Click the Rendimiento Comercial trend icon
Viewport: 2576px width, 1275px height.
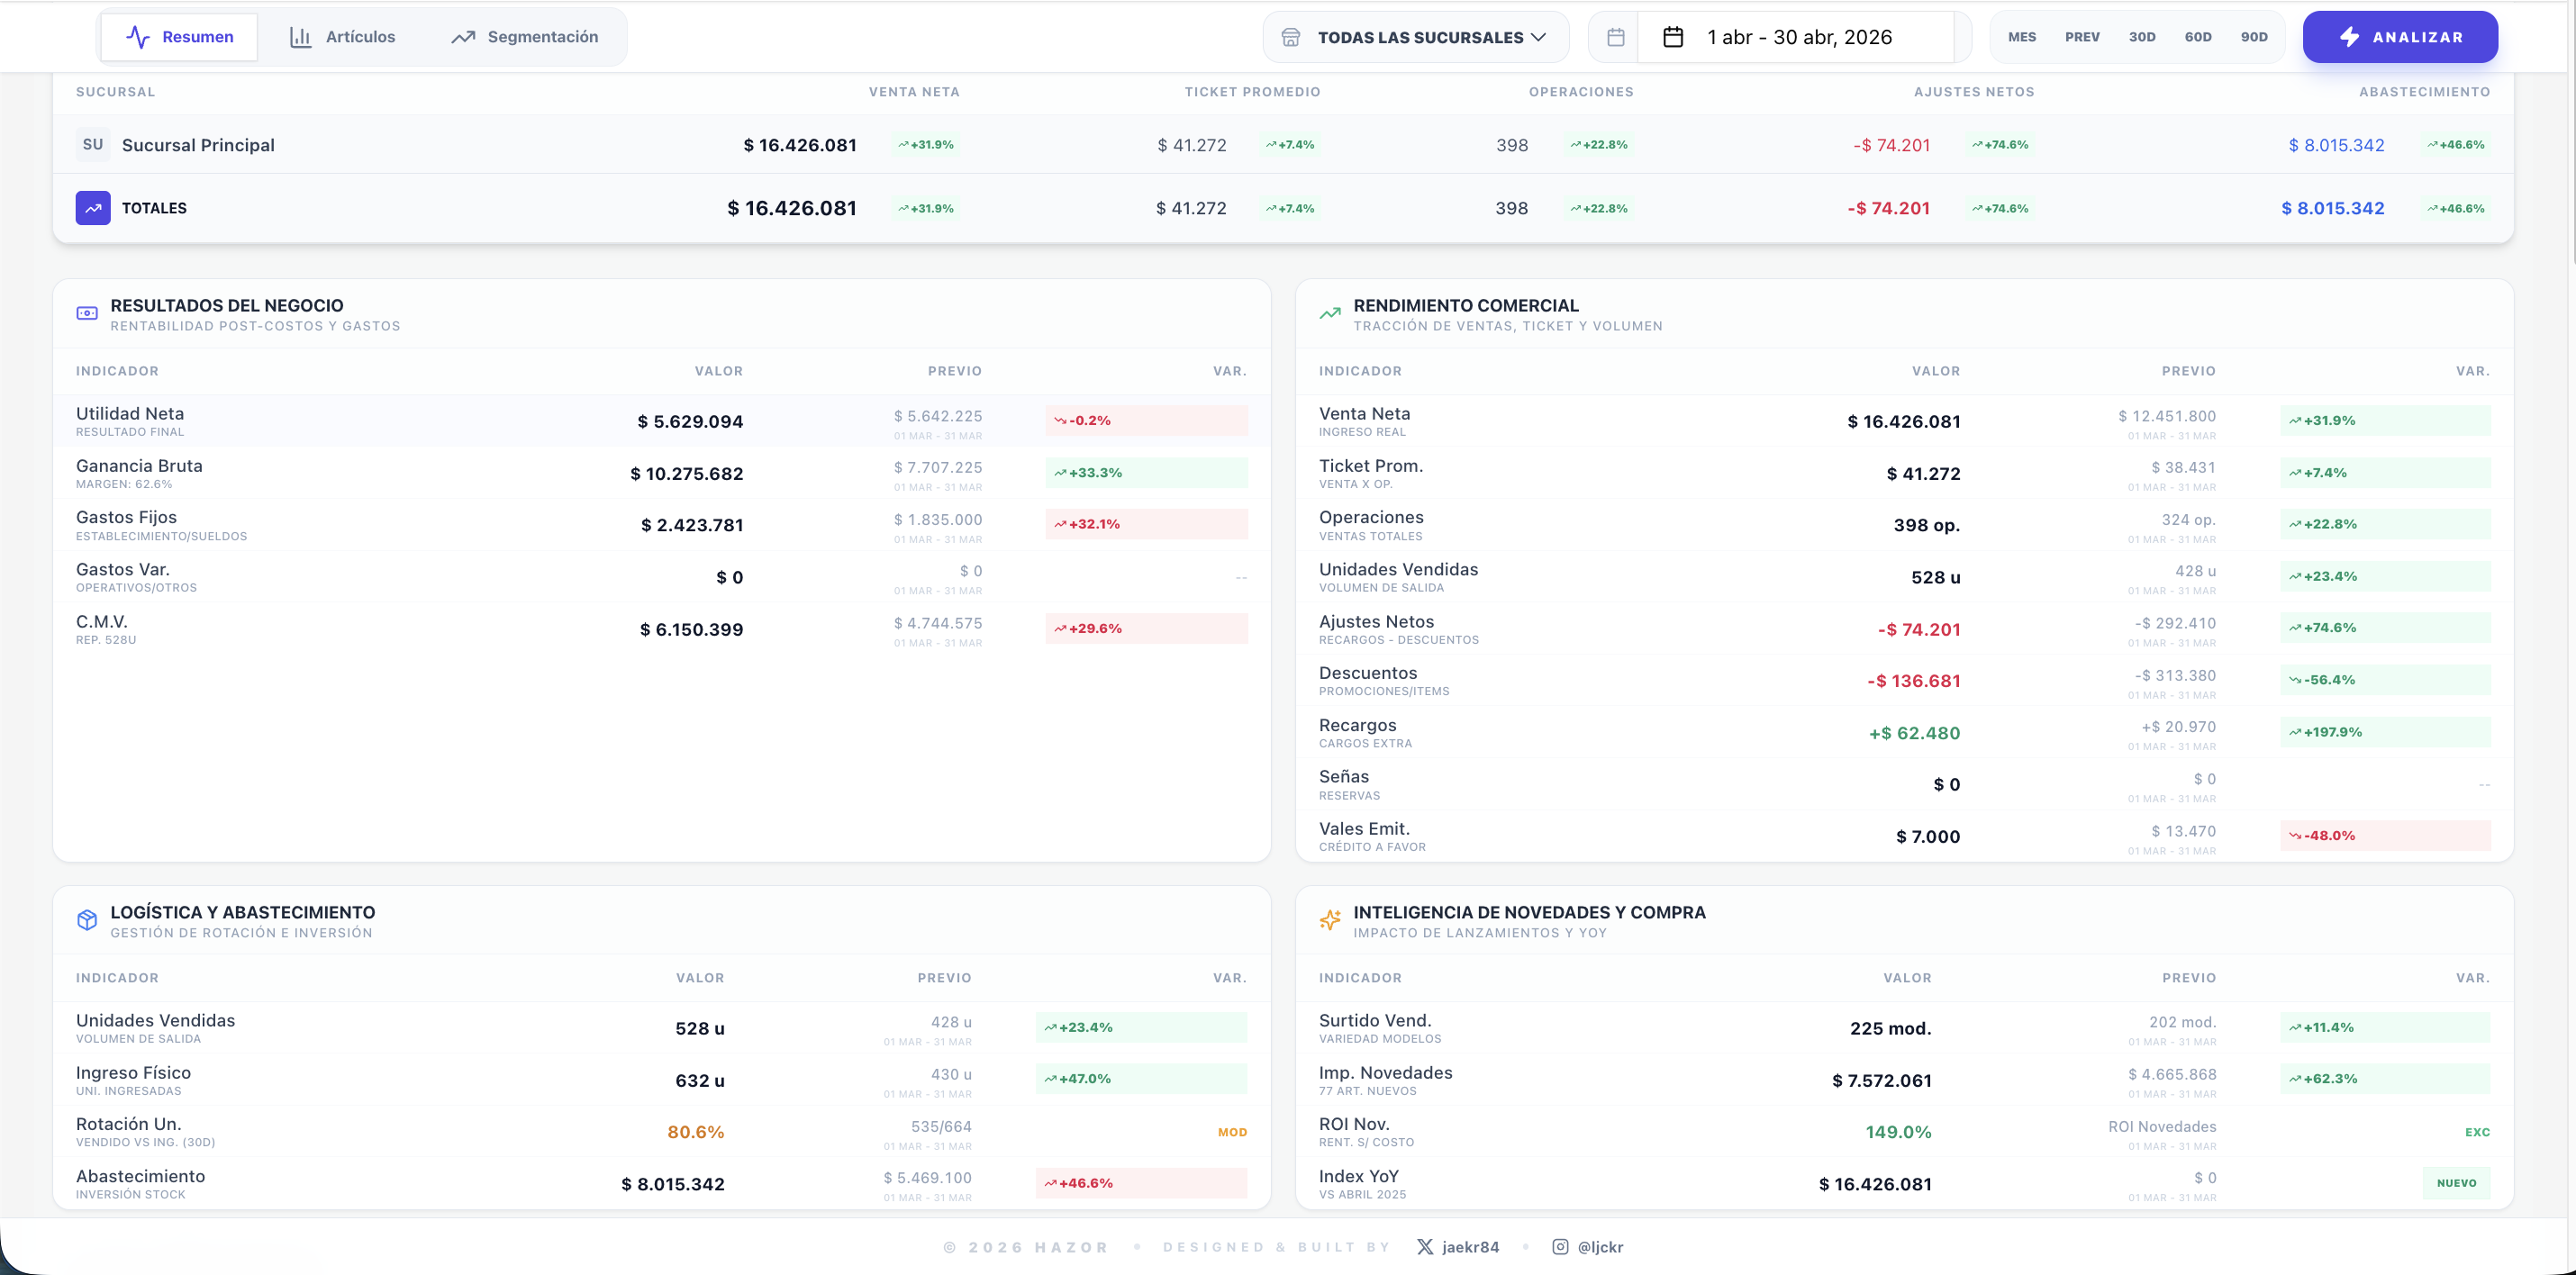pyautogui.click(x=1329, y=313)
